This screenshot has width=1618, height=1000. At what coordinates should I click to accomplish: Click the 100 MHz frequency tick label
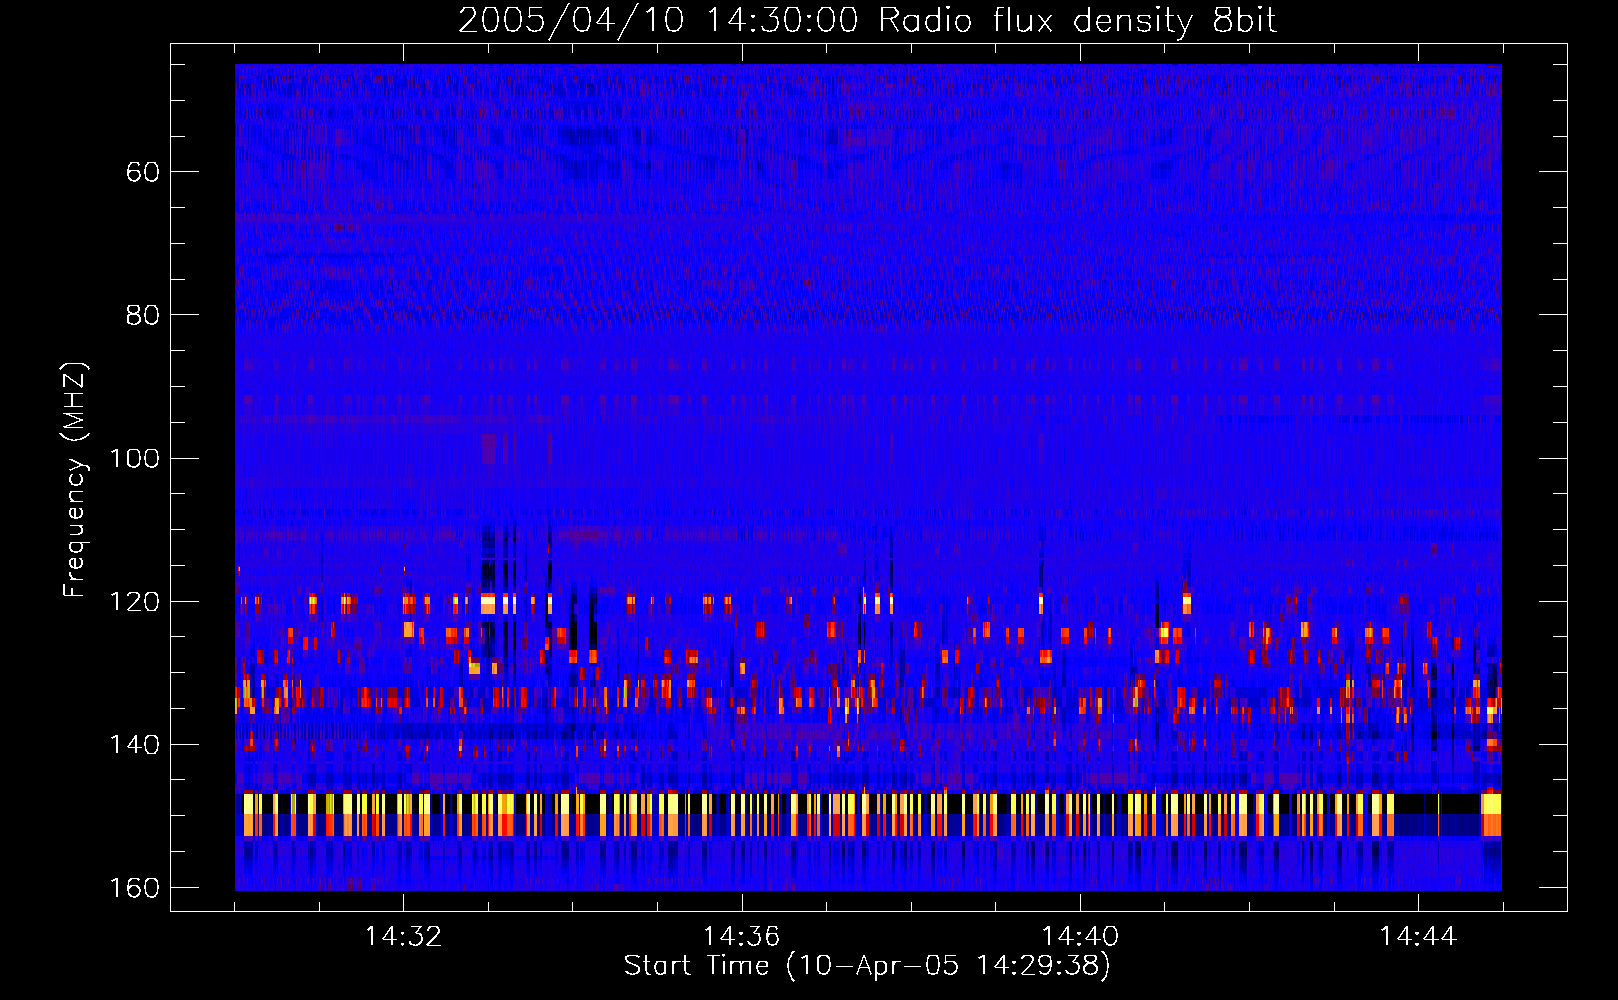click(x=134, y=458)
